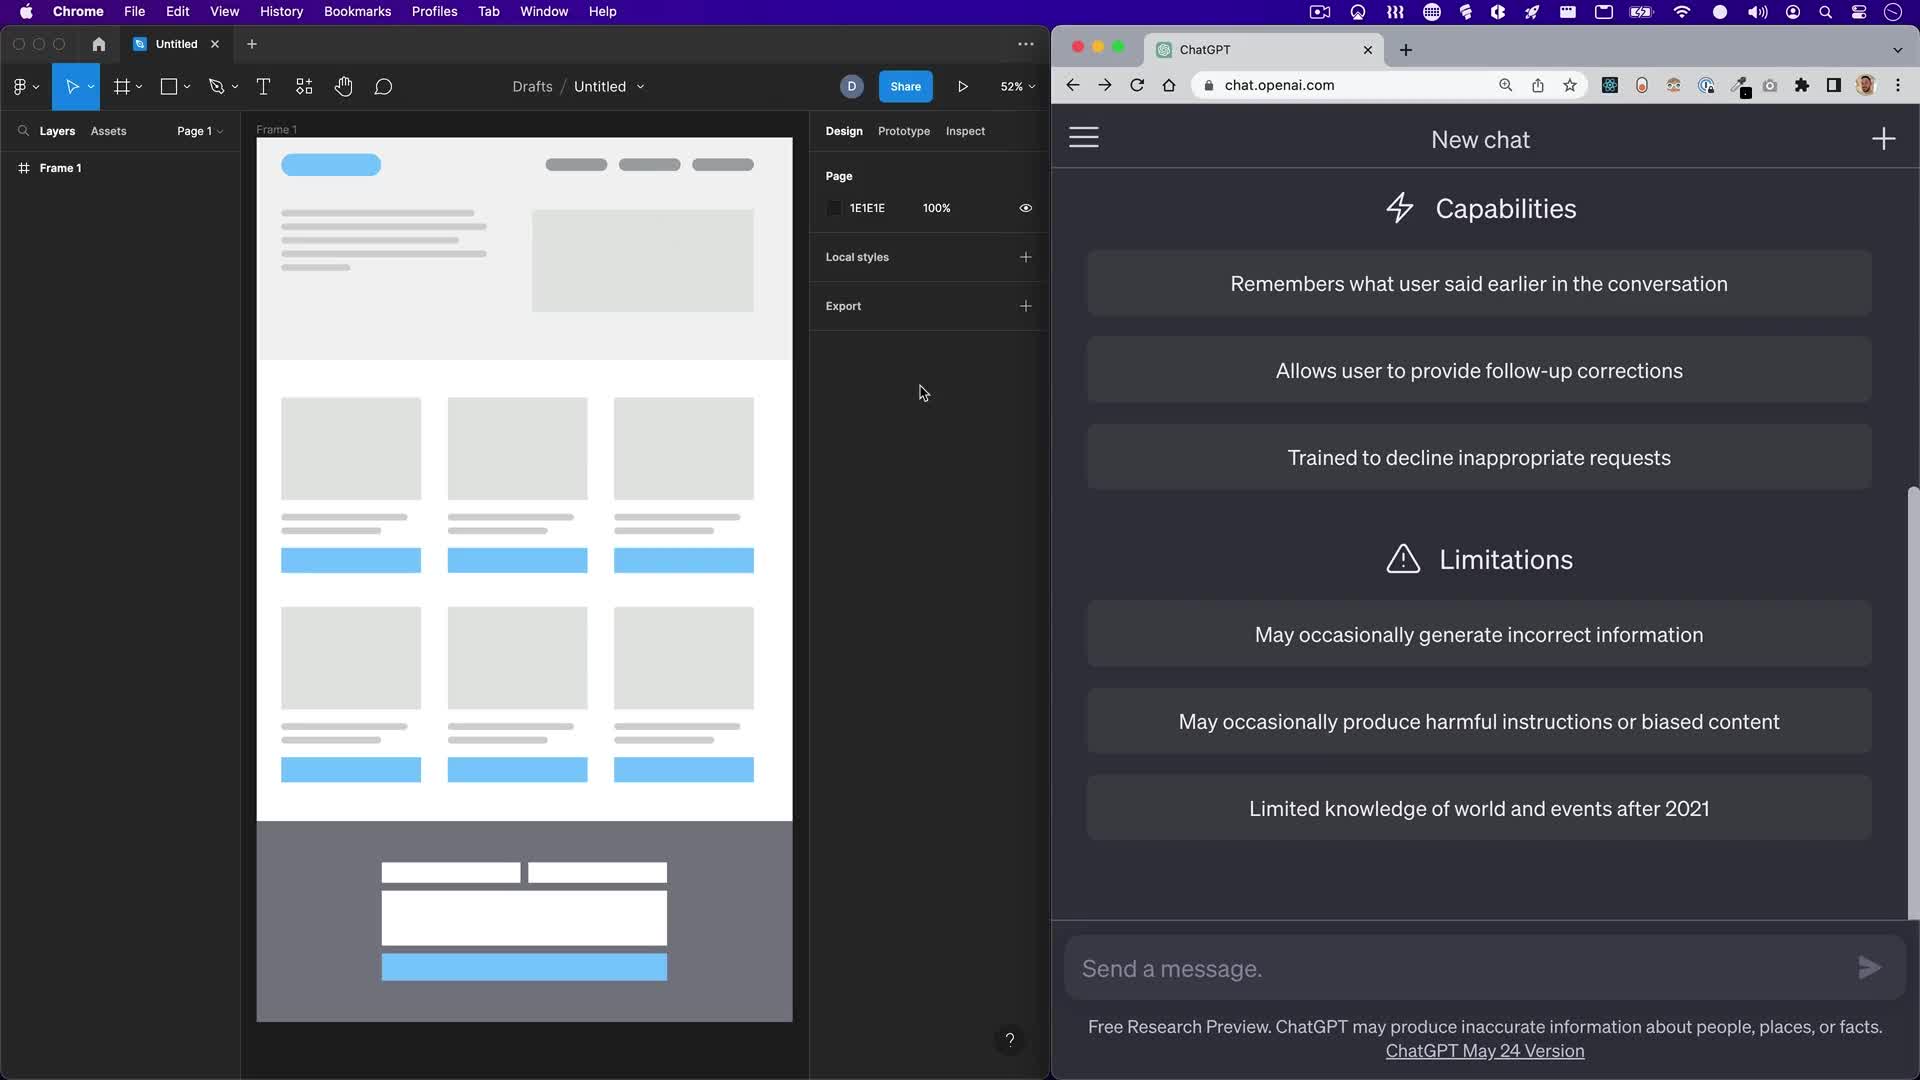Select the Hand tool
1920x1080 pixels.
343,87
